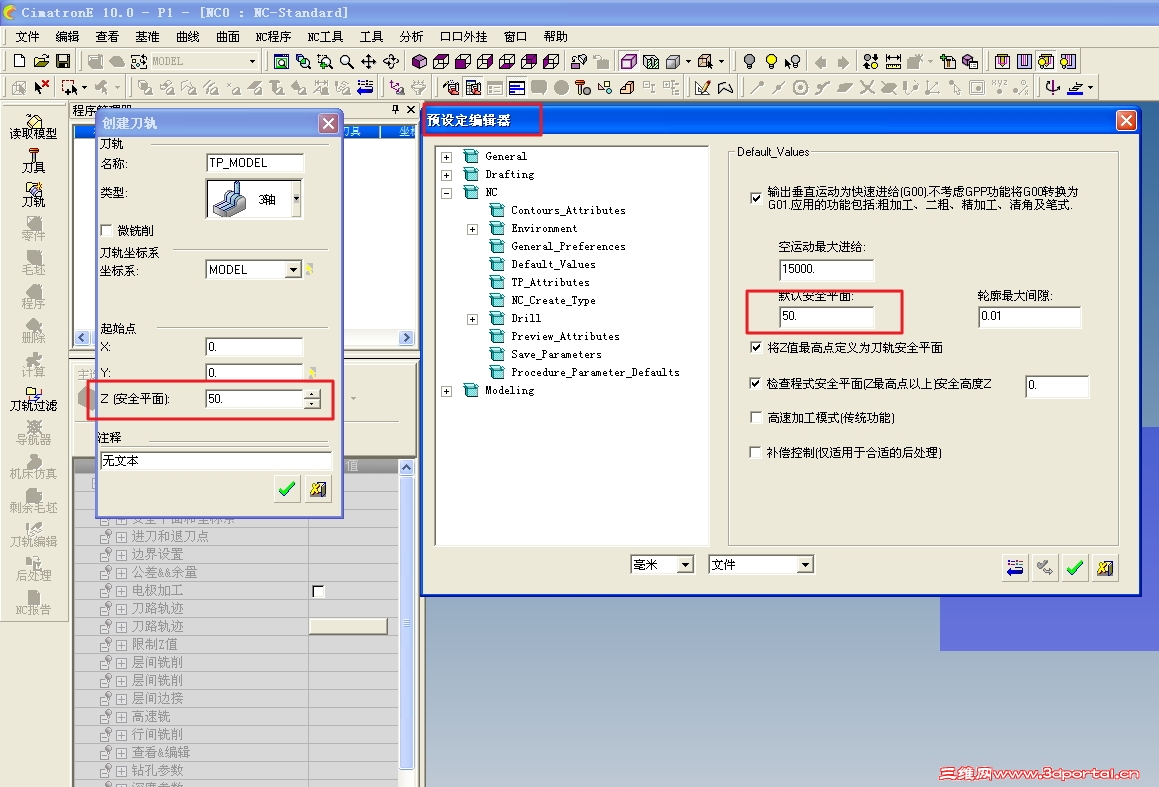This screenshot has height=787, width=1159.
Task: Toggle the 微铣削 checkbox
Action: pyautogui.click(x=106, y=231)
